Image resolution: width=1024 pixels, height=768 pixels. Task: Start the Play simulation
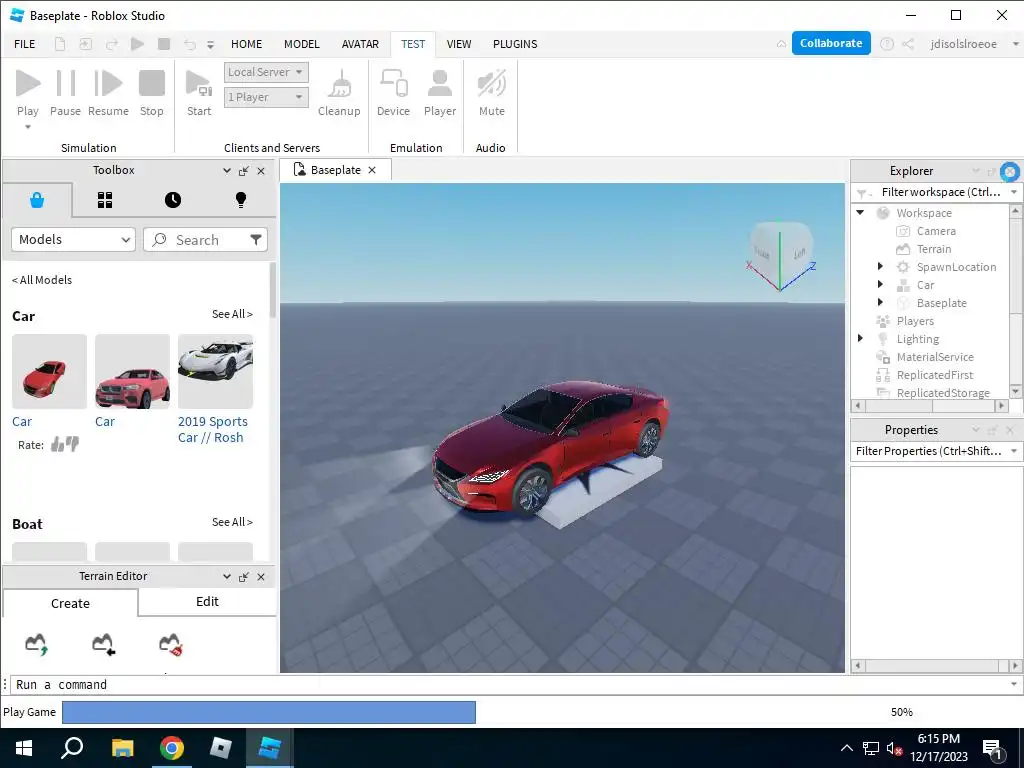click(x=27, y=93)
